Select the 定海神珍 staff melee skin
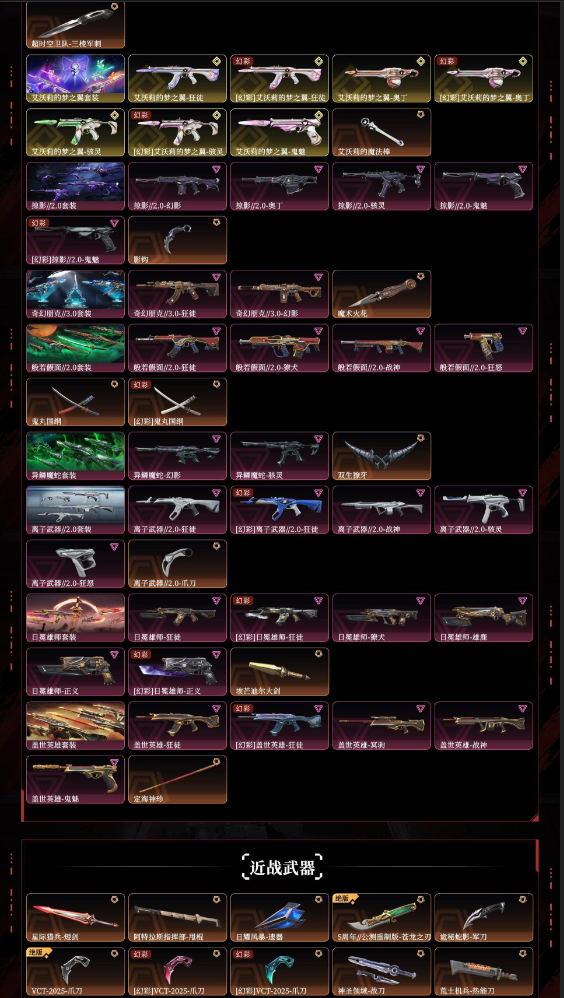The height and width of the screenshot is (998, 564). coord(178,780)
